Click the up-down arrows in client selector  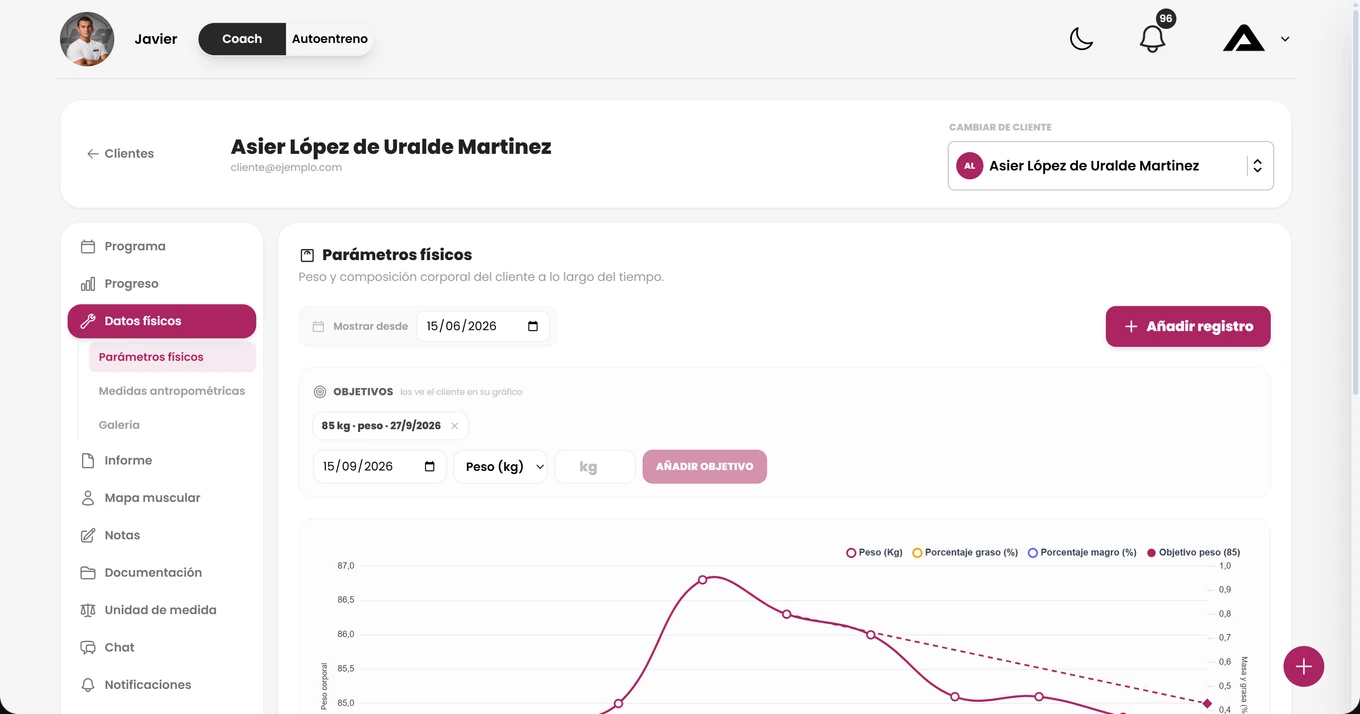tap(1257, 166)
